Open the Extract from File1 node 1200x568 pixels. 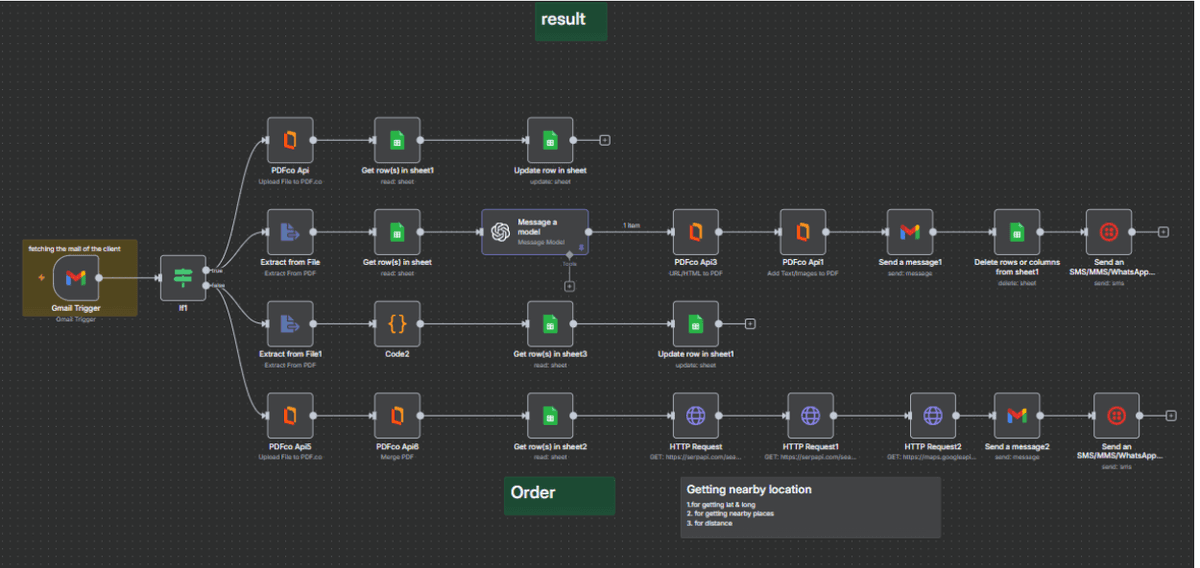(x=290, y=324)
